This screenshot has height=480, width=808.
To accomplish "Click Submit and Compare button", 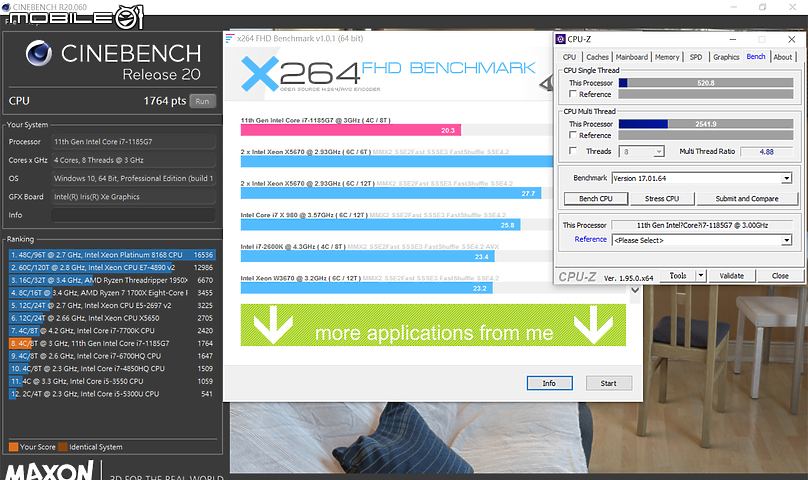I will click(747, 198).
